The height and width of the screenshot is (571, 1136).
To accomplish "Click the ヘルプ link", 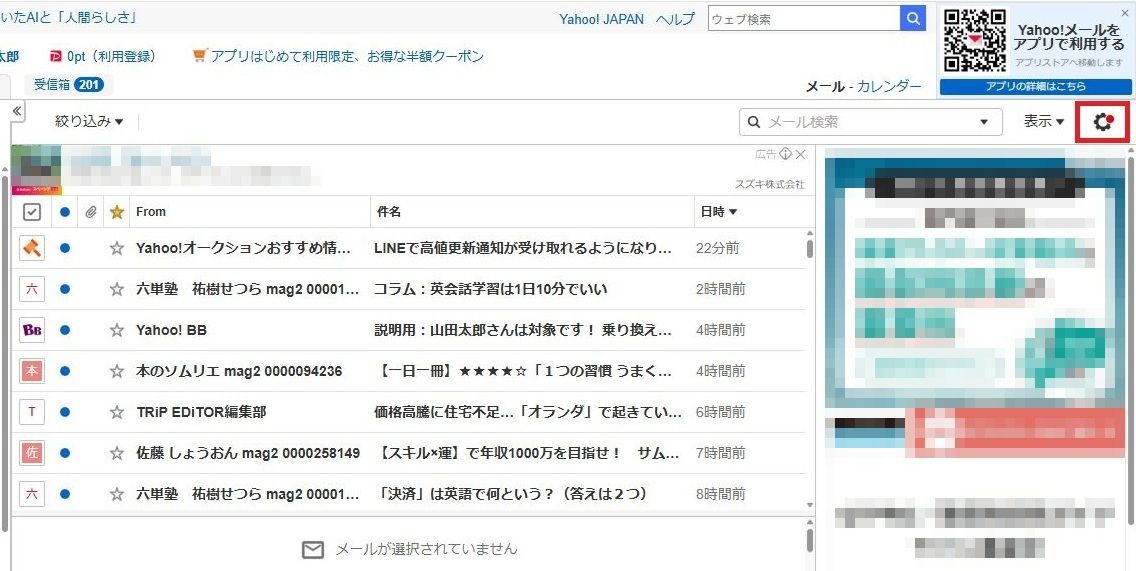I will pyautogui.click(x=675, y=19).
